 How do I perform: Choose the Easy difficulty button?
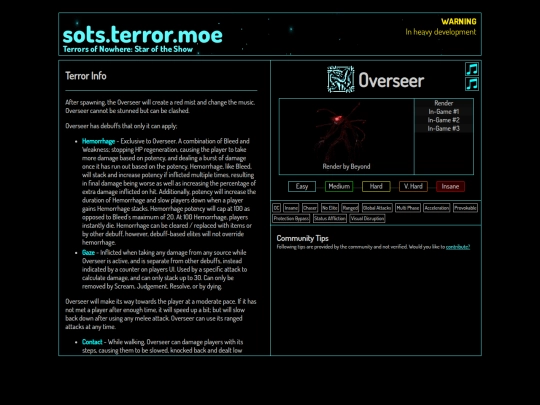[x=302, y=186]
